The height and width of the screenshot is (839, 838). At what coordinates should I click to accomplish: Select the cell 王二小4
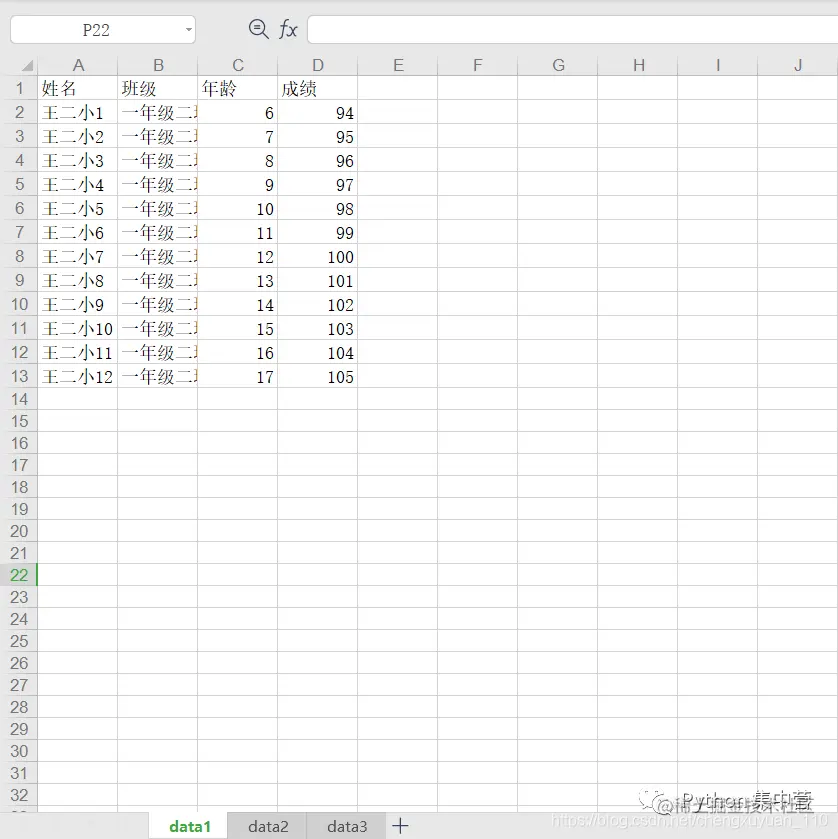pyautogui.click(x=78, y=185)
